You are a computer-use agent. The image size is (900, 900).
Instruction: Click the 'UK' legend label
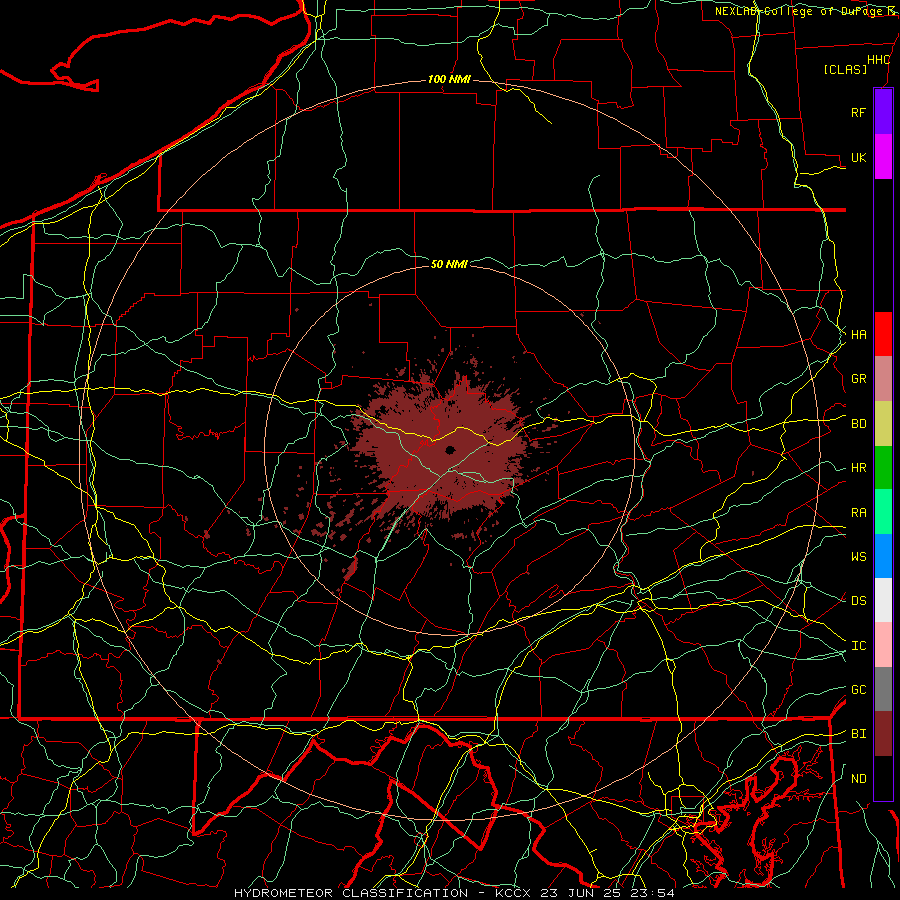coord(858,157)
